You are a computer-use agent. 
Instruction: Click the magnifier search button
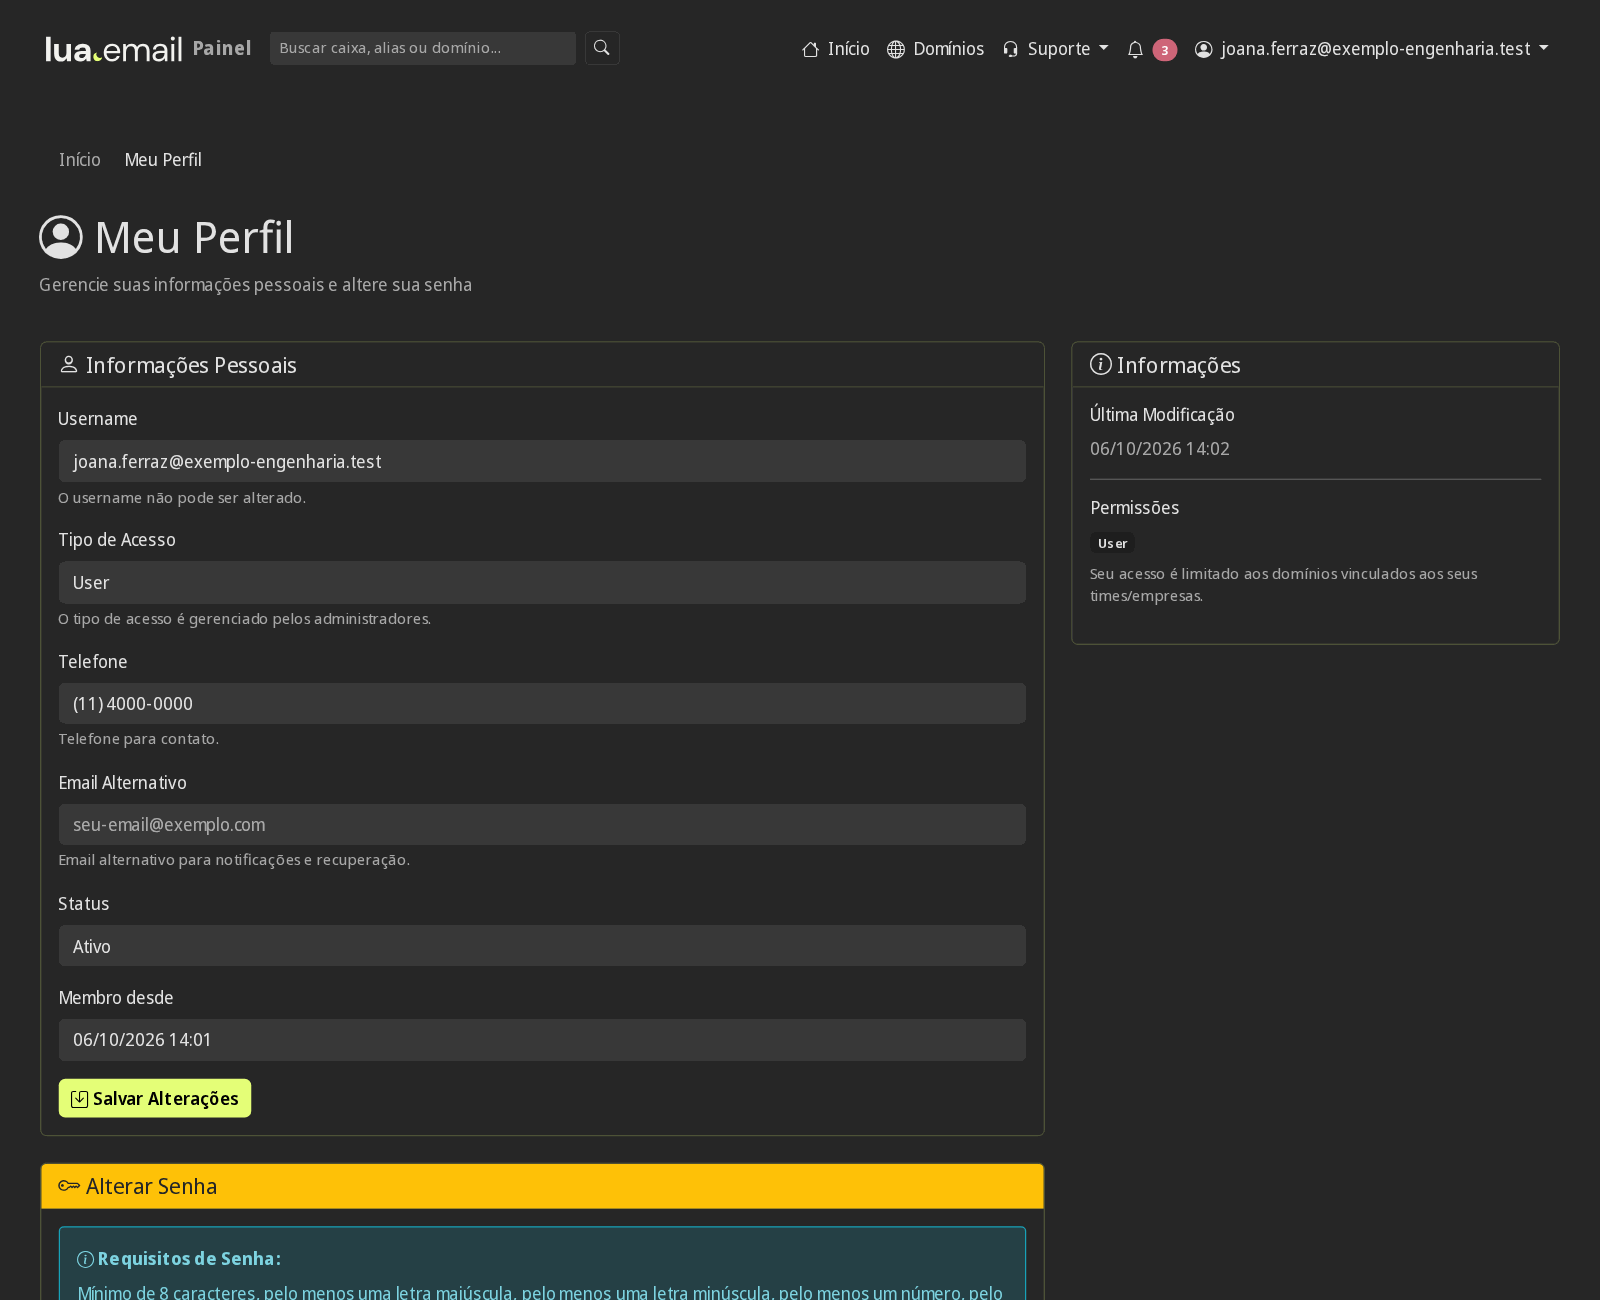click(x=602, y=48)
